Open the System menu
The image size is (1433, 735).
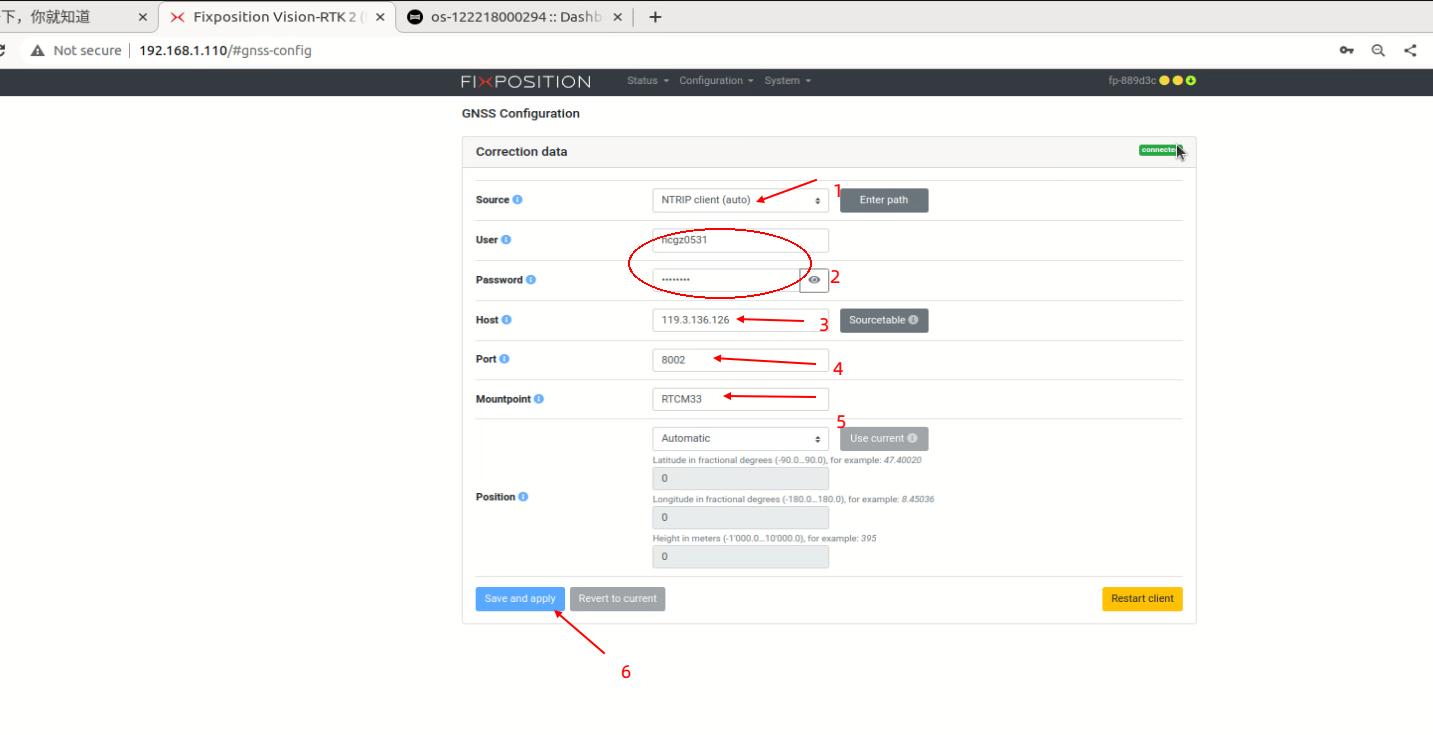(788, 81)
